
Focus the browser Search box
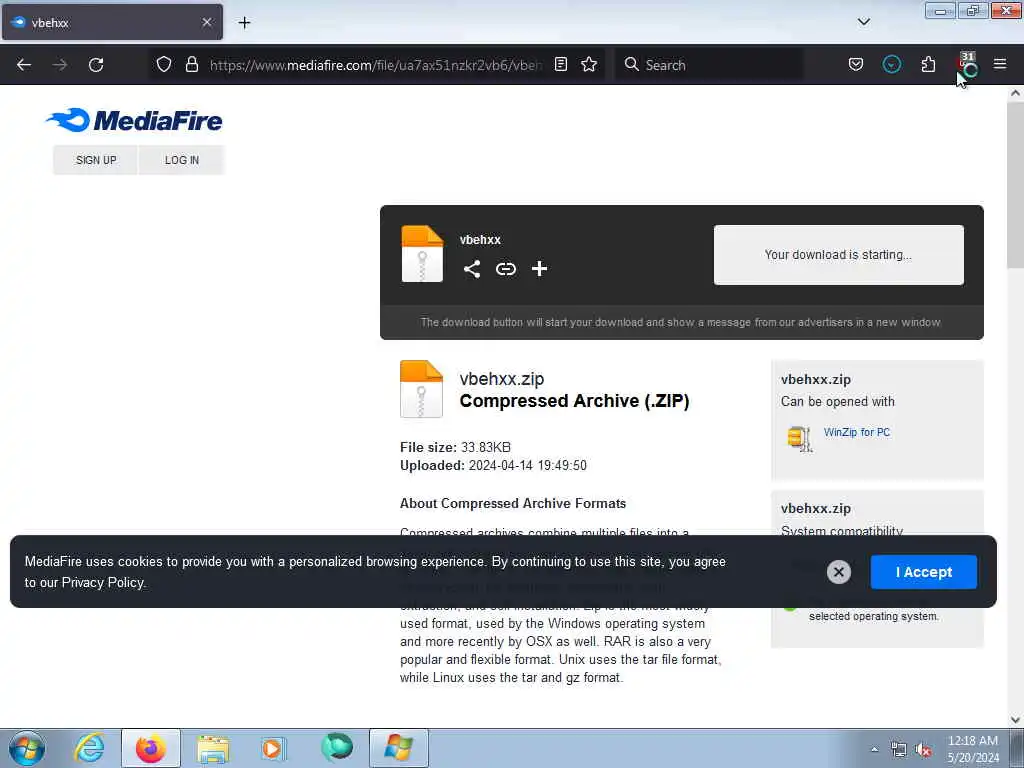pos(709,65)
